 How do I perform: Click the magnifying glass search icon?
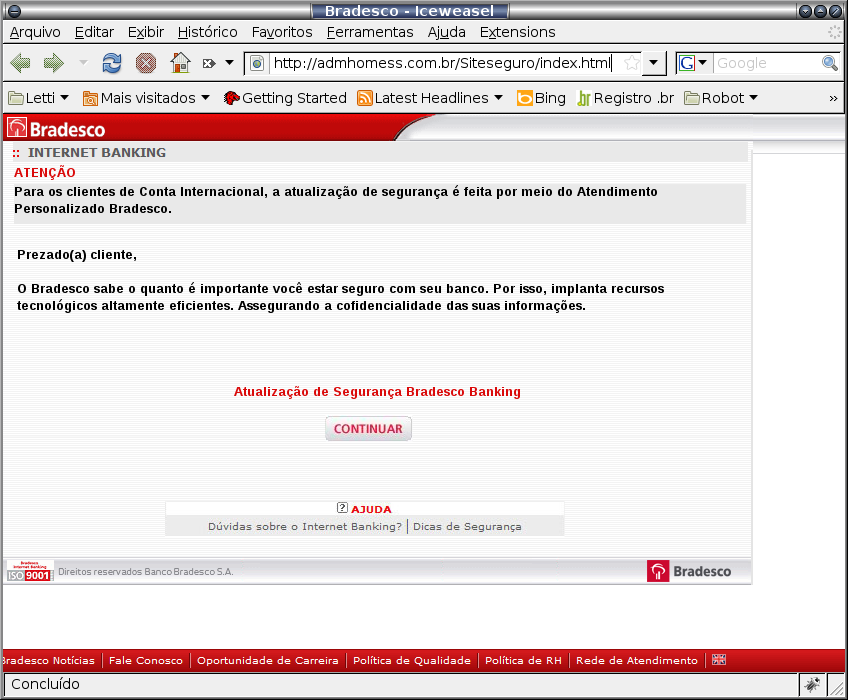[830, 63]
